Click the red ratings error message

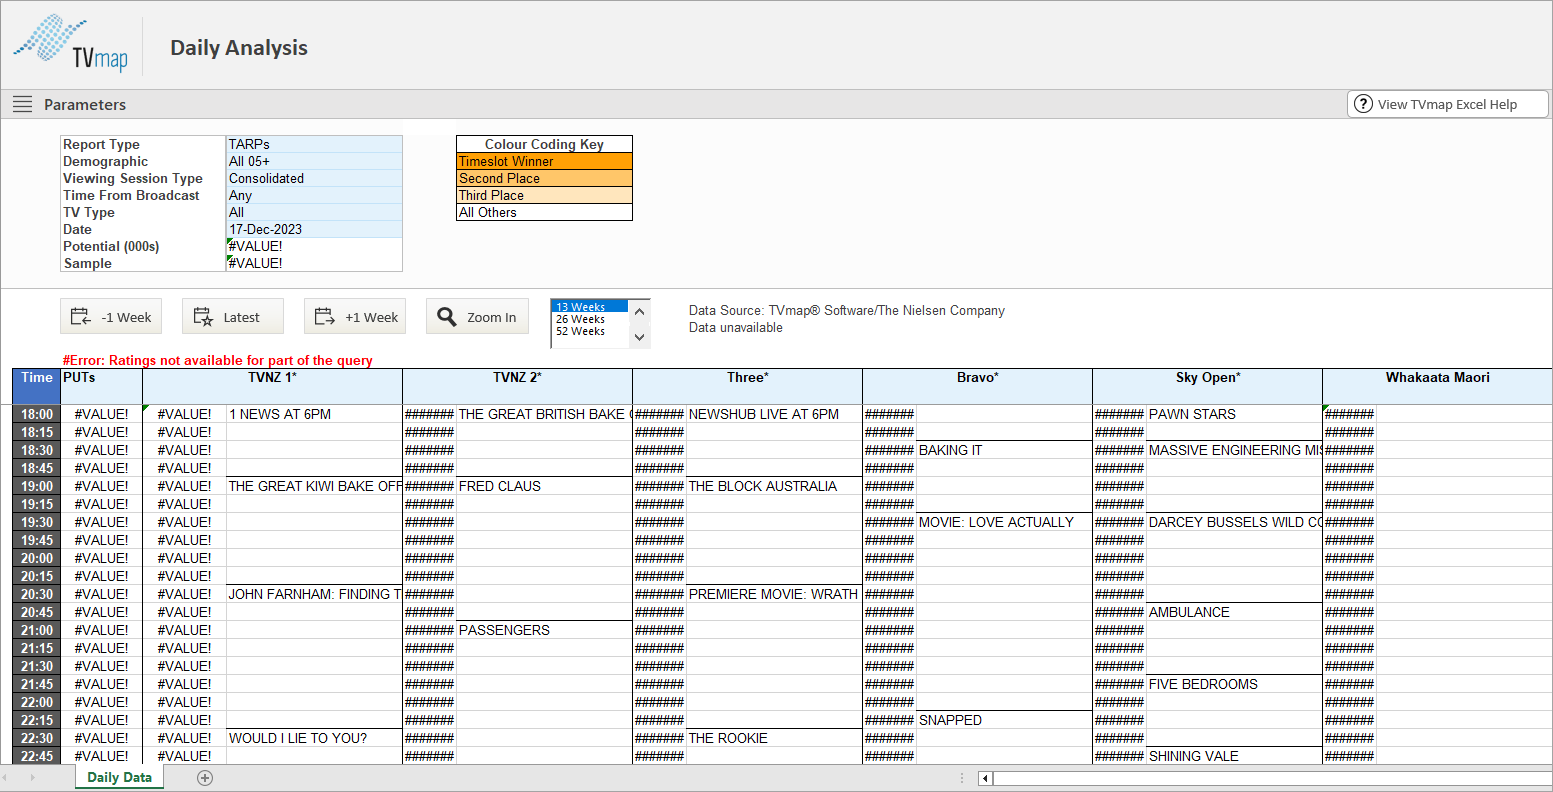pyautogui.click(x=217, y=360)
